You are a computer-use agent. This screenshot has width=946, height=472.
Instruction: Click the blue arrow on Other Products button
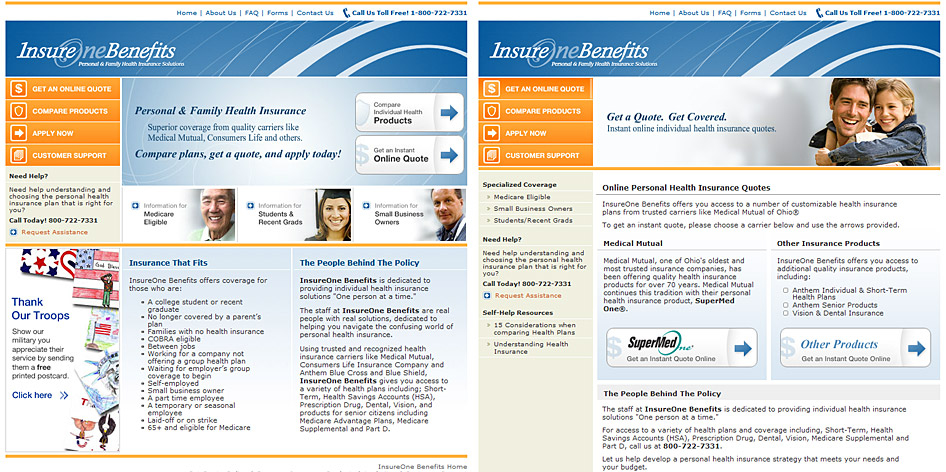[x=915, y=348]
